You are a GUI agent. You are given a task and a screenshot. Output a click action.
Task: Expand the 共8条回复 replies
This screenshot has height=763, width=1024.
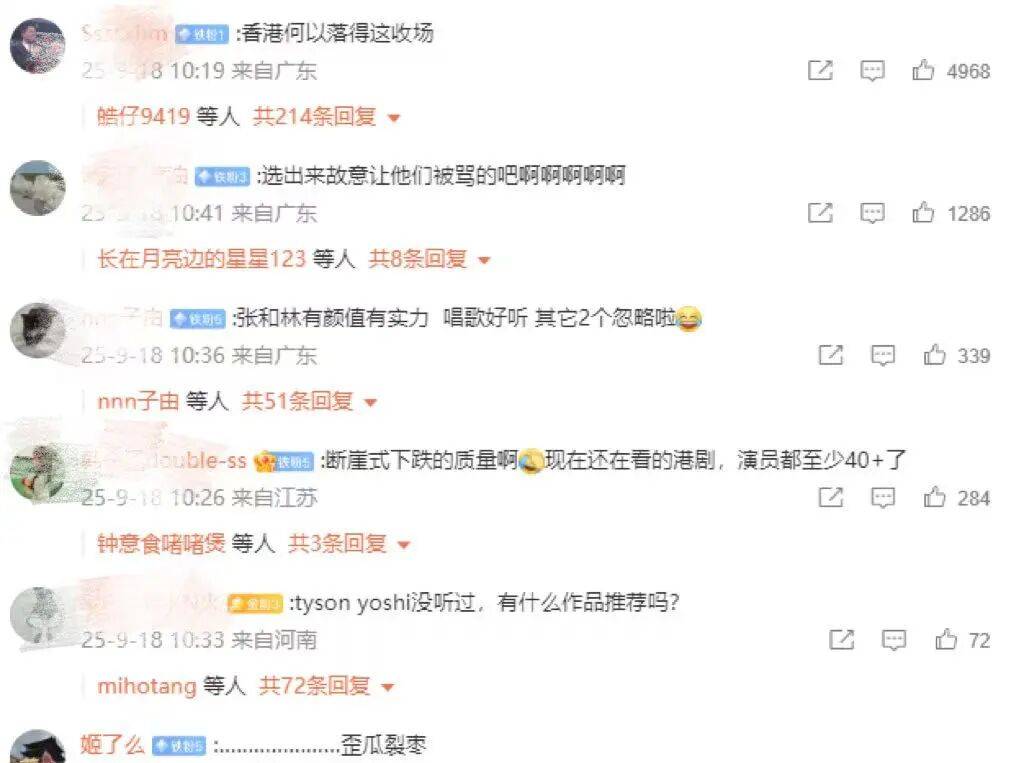pyautogui.click(x=429, y=259)
